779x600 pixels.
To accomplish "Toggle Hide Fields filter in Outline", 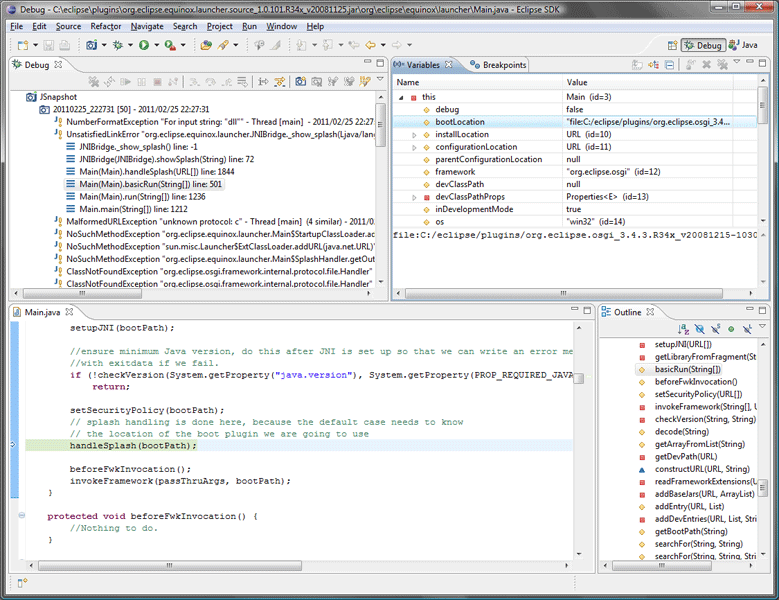I will [x=700, y=329].
